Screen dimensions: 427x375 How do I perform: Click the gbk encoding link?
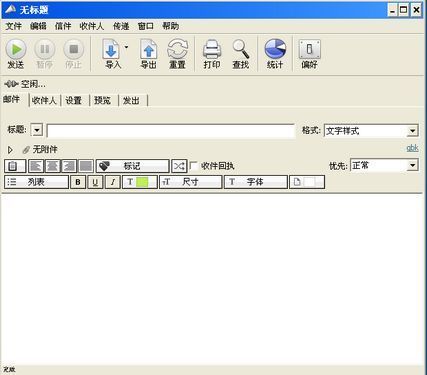coord(412,148)
